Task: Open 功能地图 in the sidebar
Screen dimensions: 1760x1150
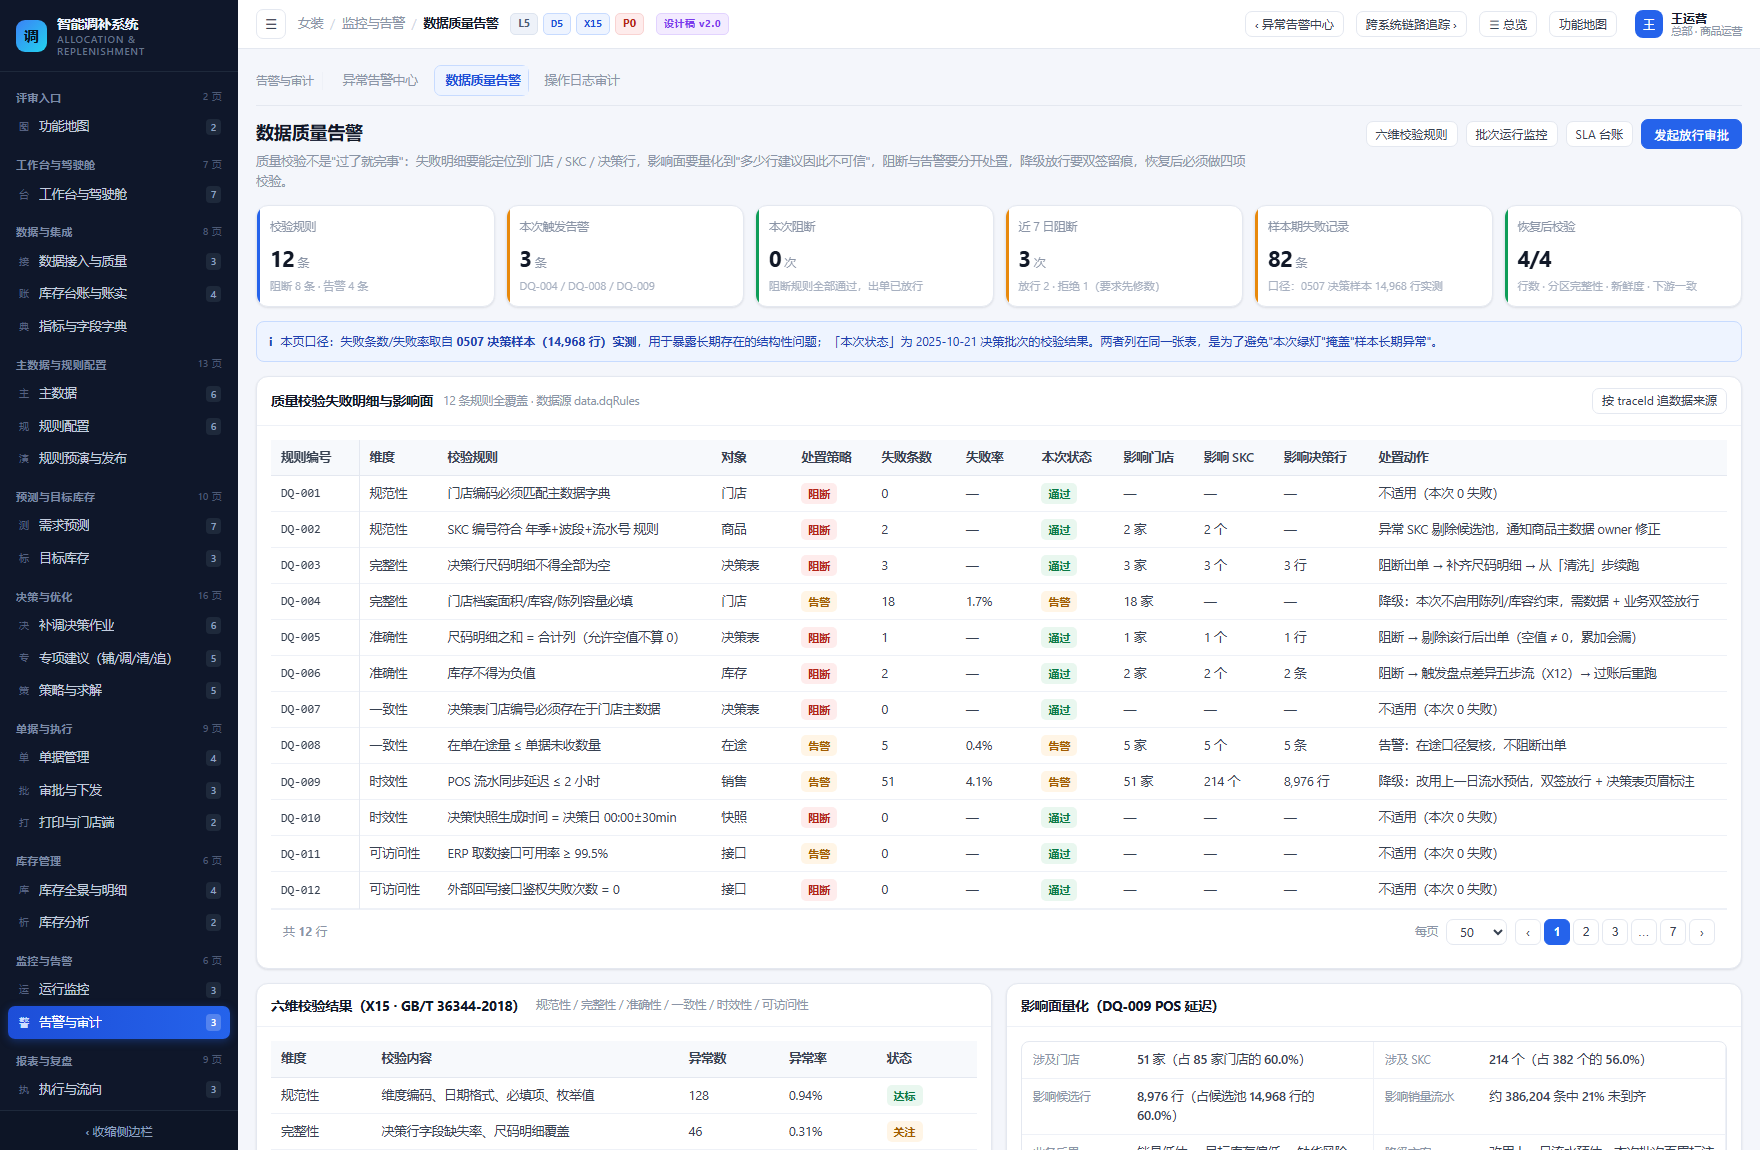Action: tap(119, 127)
